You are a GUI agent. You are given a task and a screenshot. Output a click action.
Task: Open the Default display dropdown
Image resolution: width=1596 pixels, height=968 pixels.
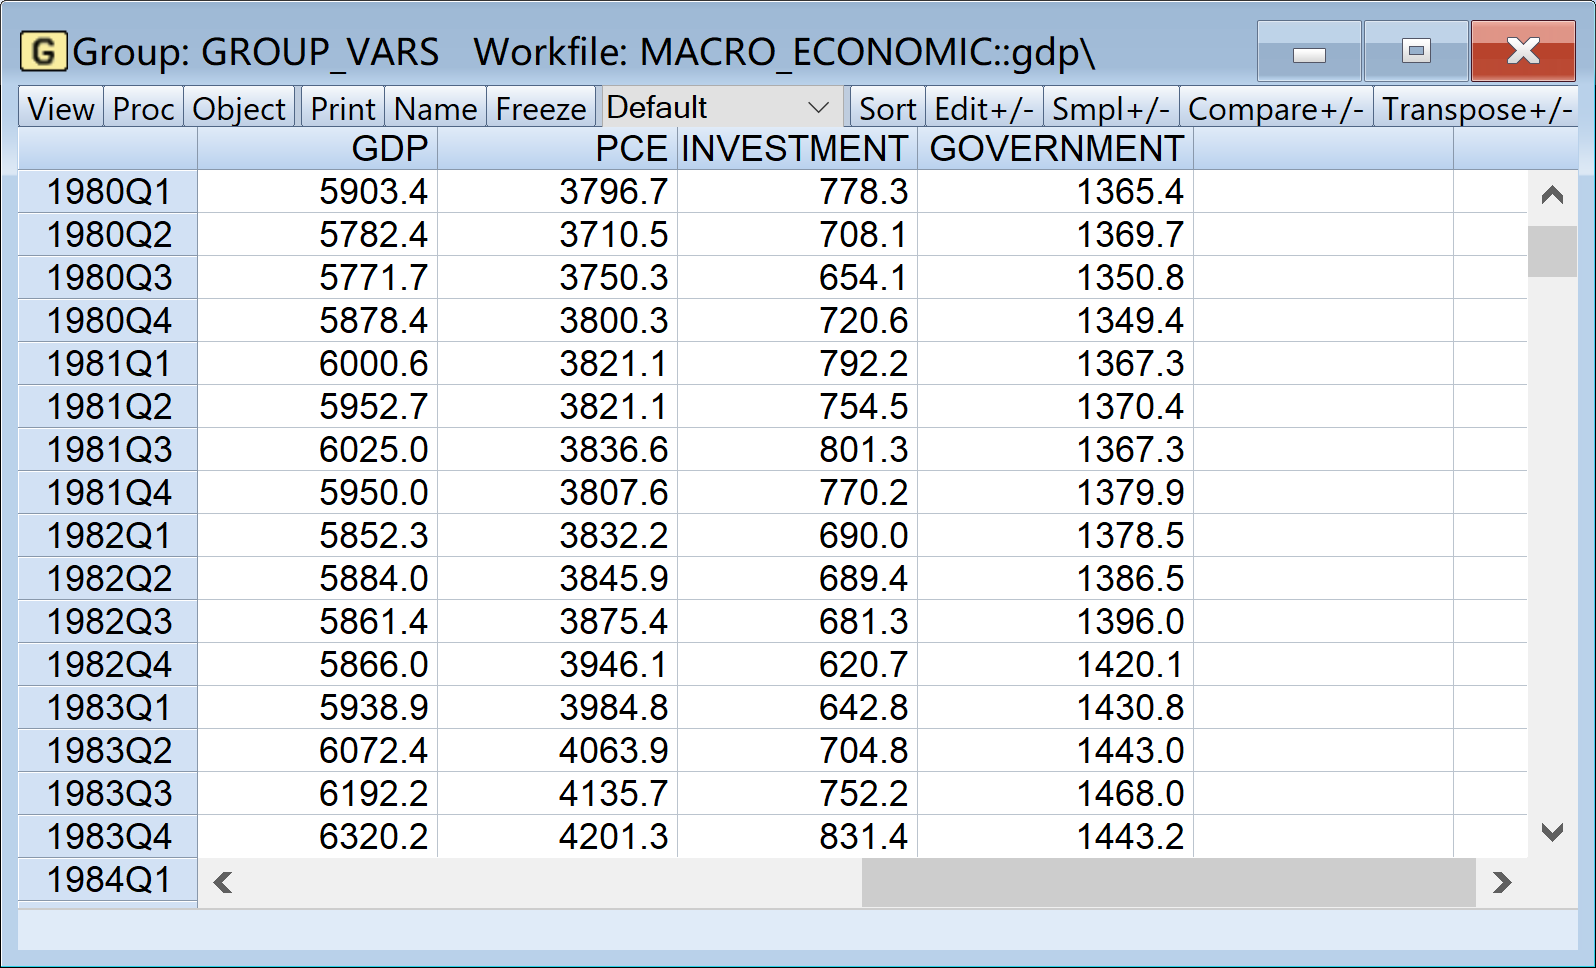point(720,108)
